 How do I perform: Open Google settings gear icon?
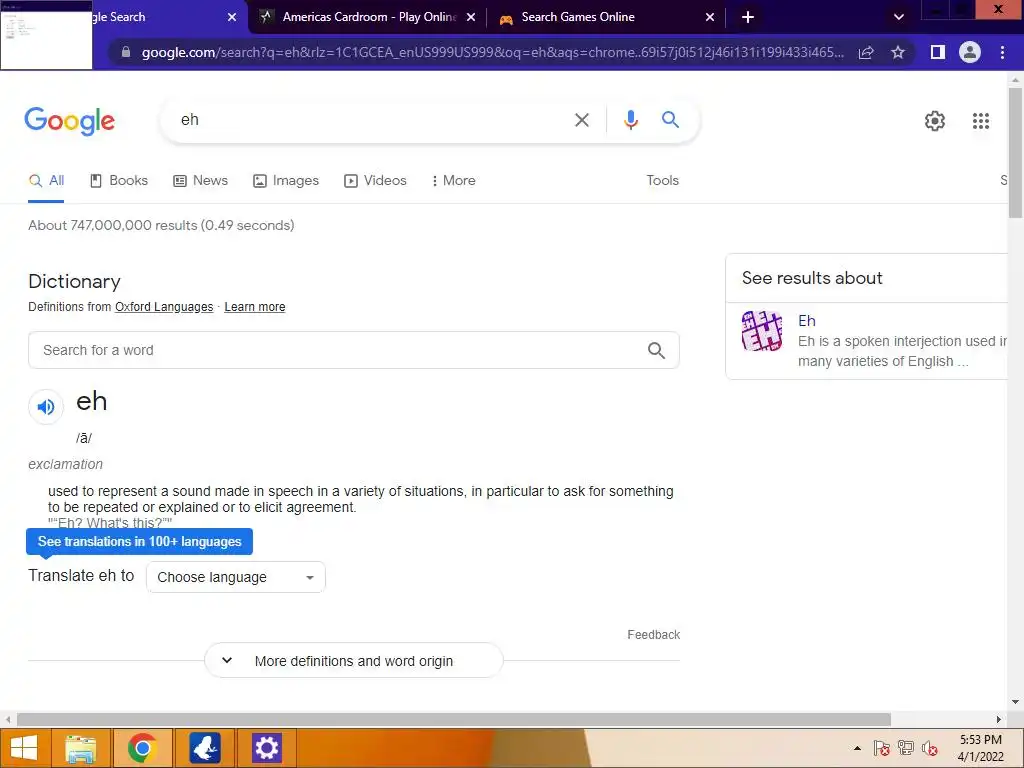coord(935,121)
